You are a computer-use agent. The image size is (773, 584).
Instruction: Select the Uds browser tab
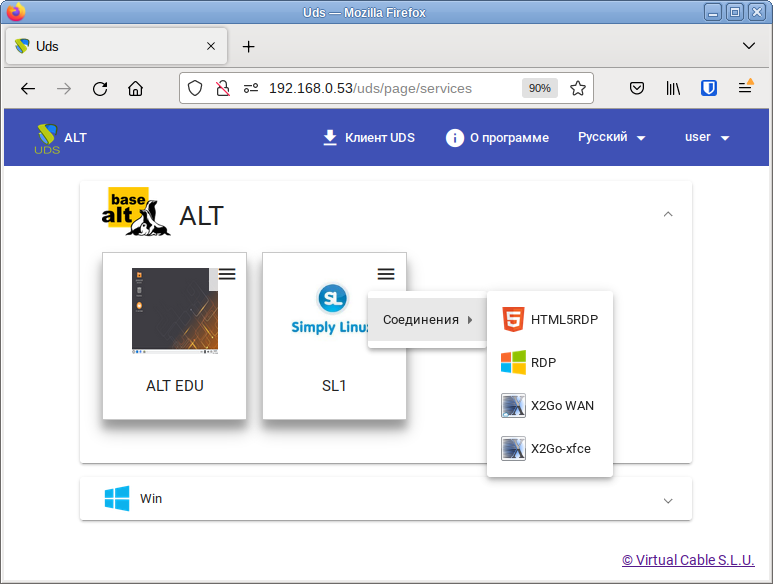[116, 46]
